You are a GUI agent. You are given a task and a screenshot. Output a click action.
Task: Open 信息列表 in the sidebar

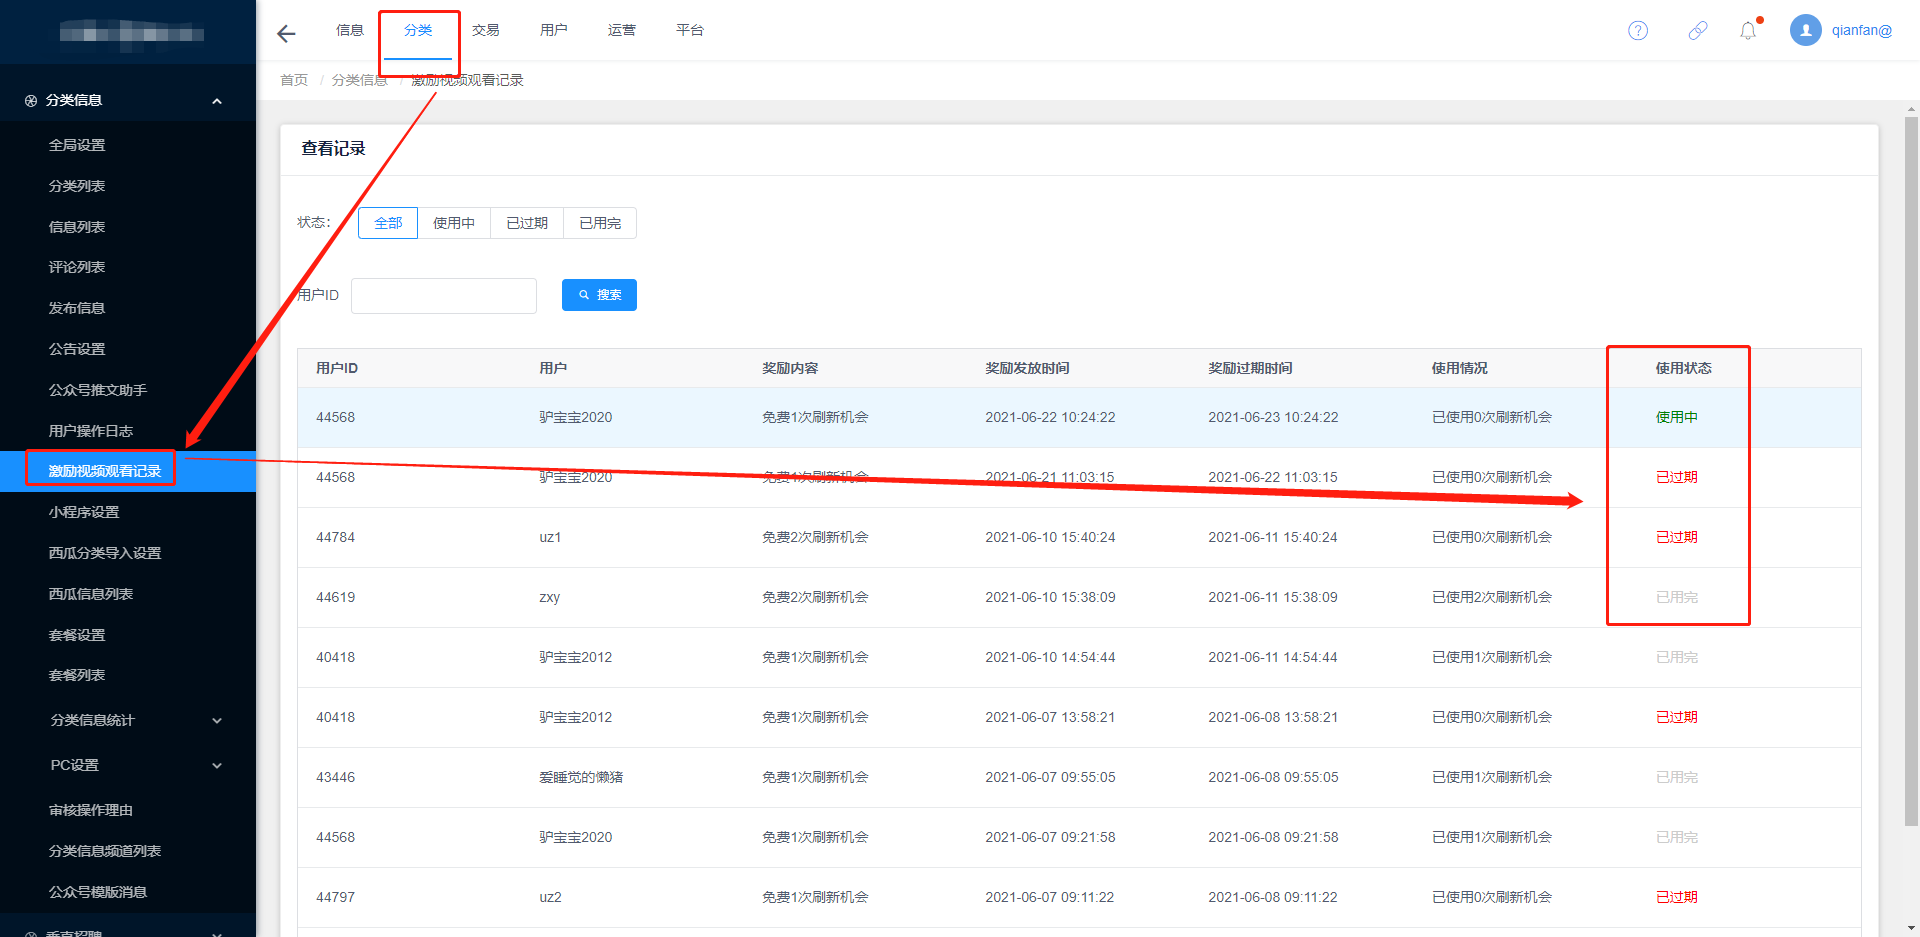tap(77, 227)
